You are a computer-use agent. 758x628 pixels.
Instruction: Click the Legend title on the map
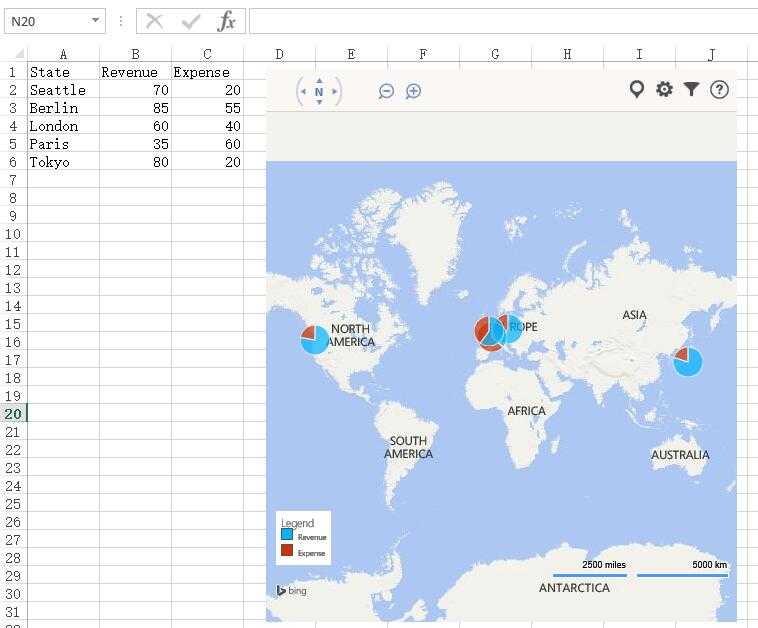[x=297, y=523]
